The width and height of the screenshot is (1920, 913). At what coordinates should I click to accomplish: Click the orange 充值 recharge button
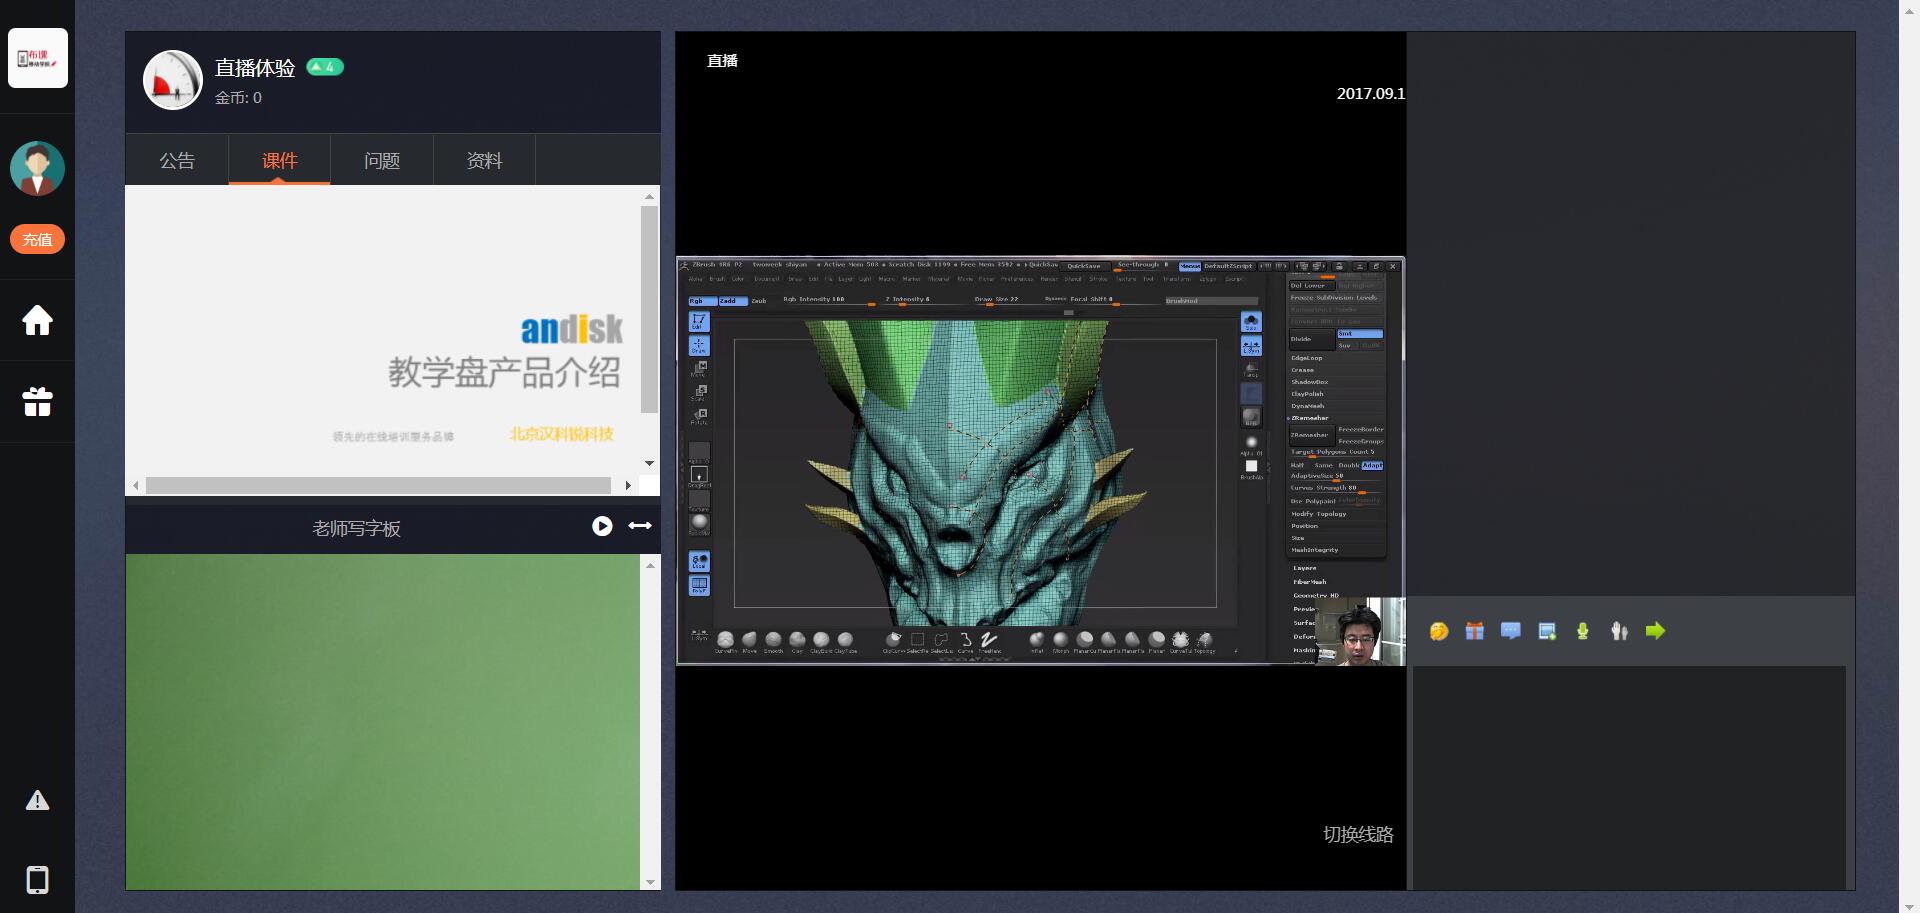(37, 239)
